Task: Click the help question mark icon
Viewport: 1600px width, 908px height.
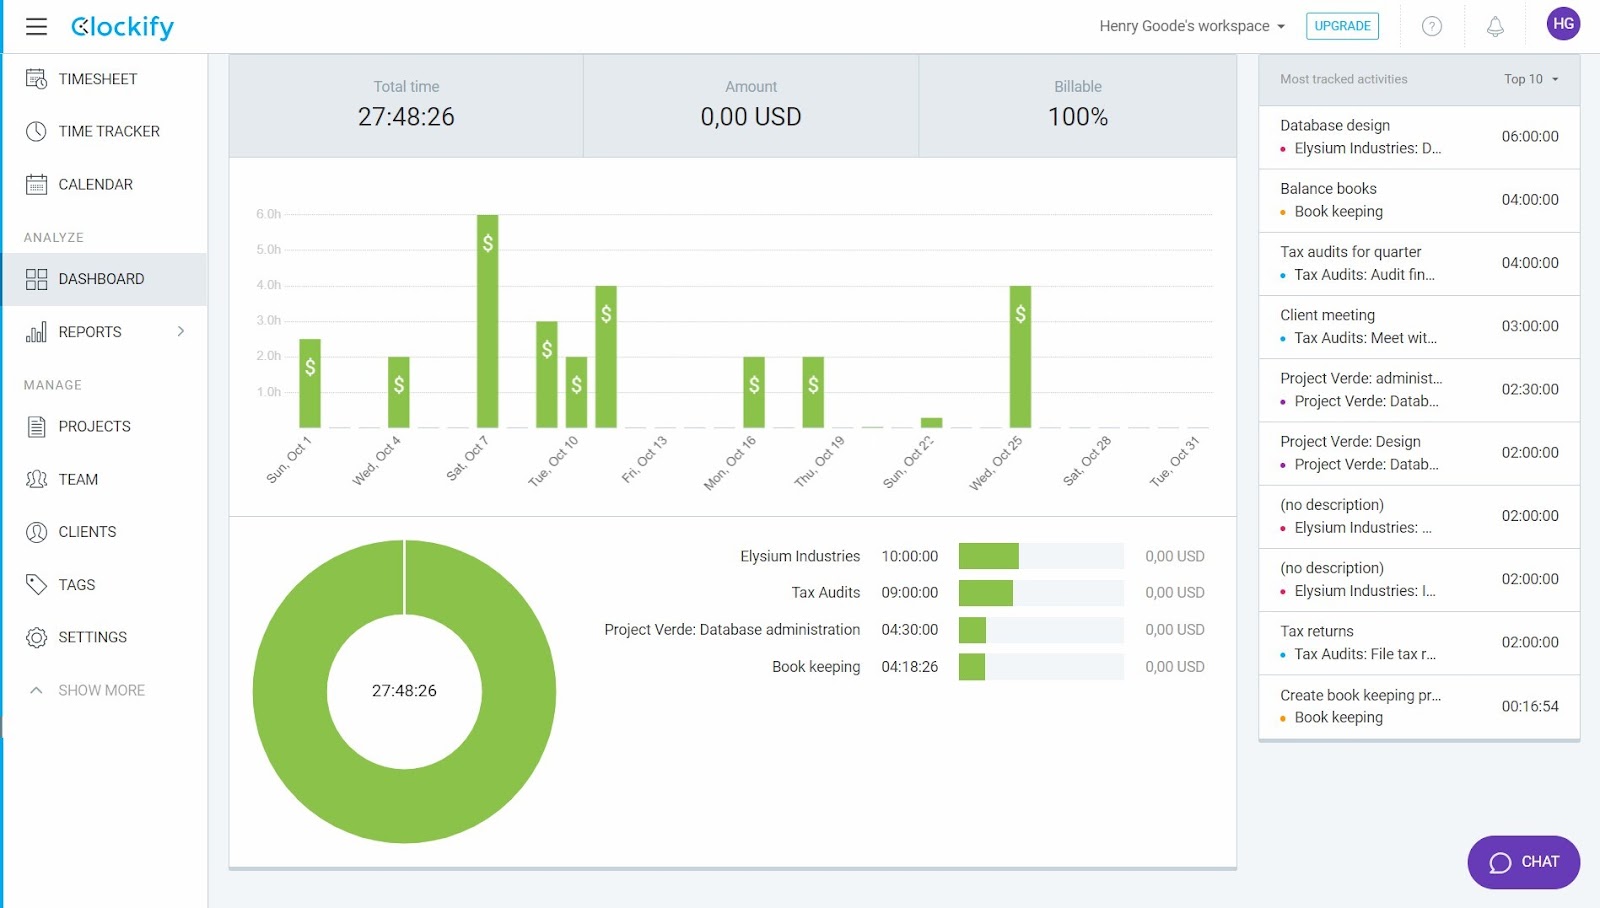Action: (1432, 27)
